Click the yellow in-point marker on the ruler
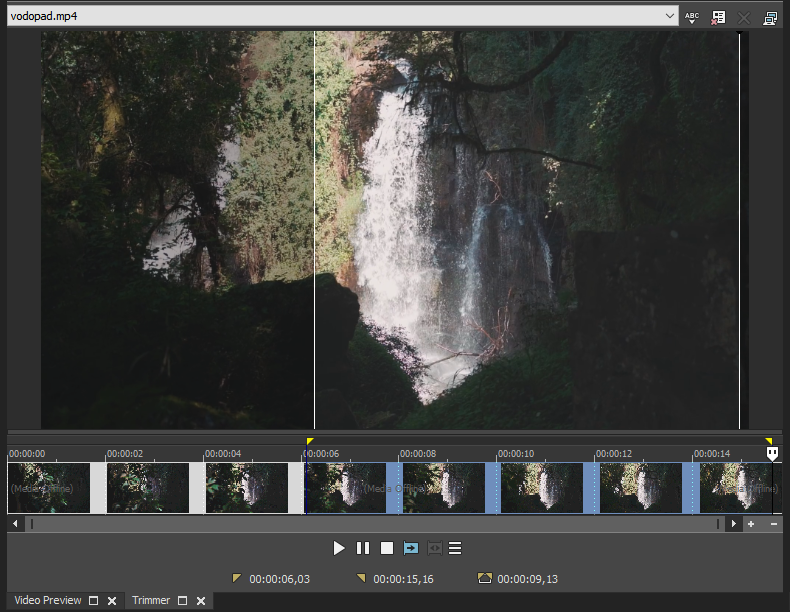Screen dimensions: 790x612 (310, 441)
